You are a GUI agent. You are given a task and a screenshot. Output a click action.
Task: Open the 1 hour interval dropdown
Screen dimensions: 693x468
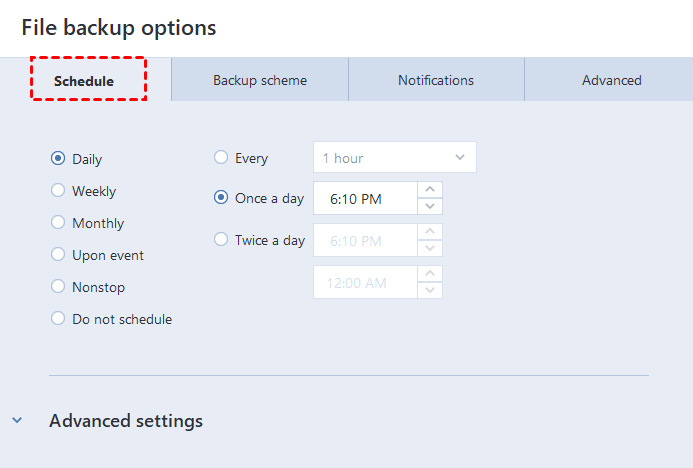(x=394, y=158)
